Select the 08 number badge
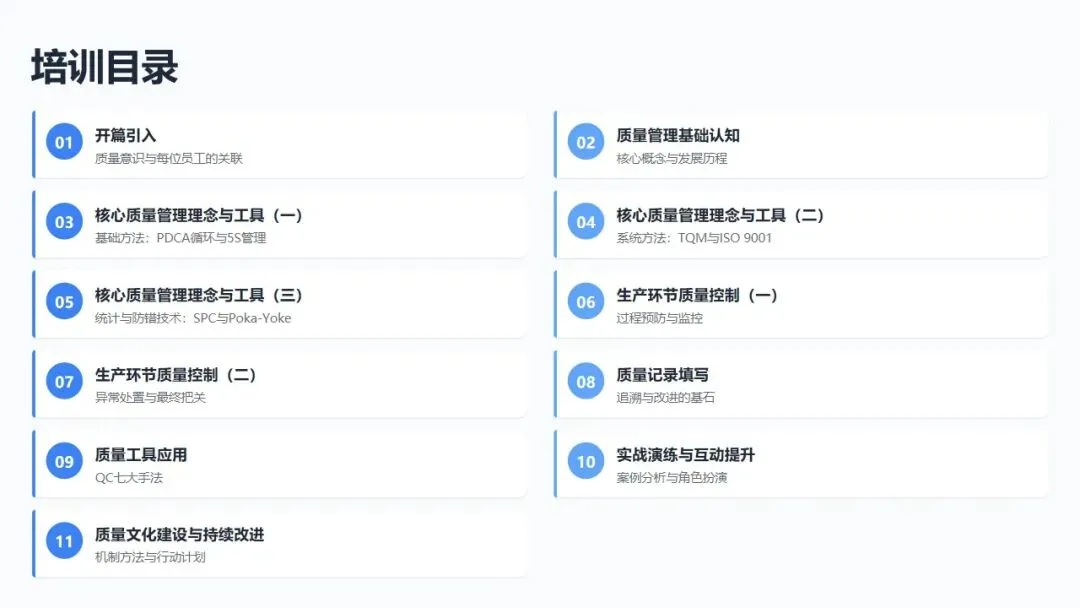 (x=585, y=381)
